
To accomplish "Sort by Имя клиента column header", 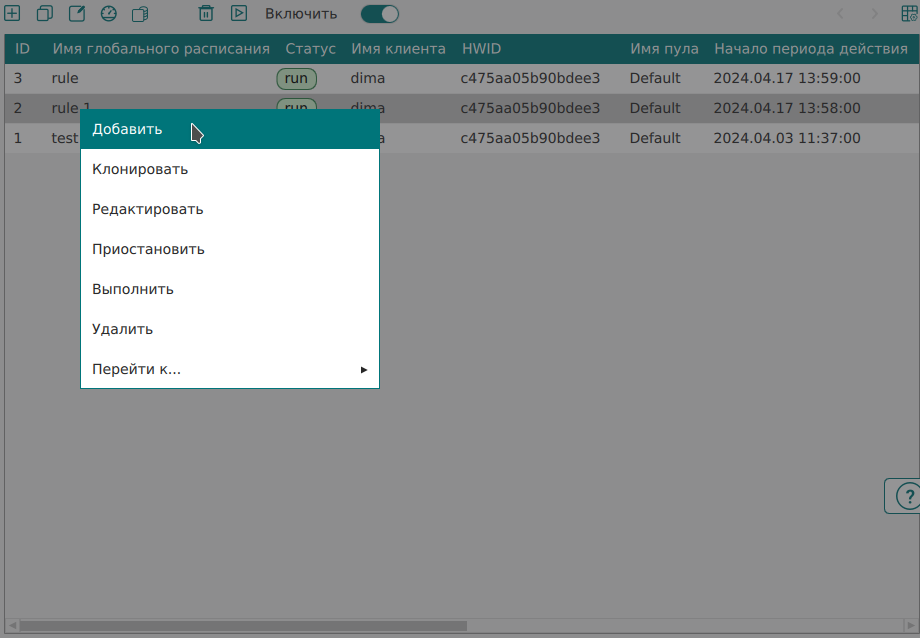I will [x=398, y=48].
